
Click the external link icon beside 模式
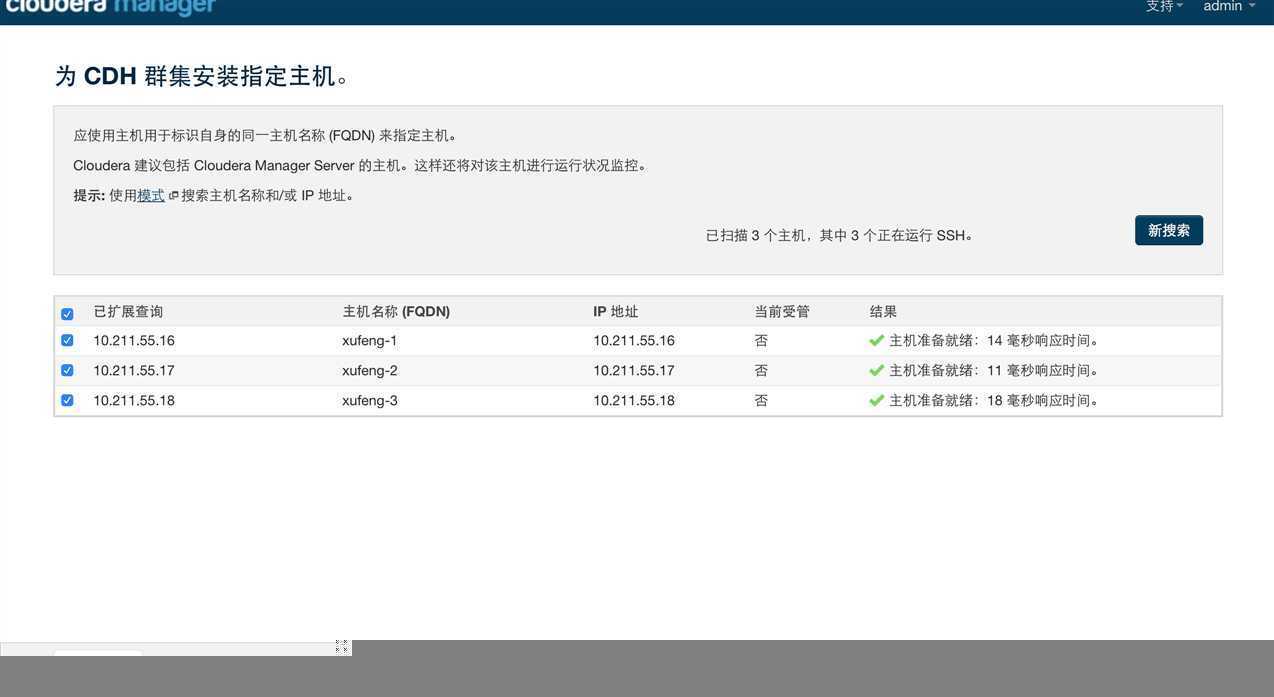click(173, 196)
